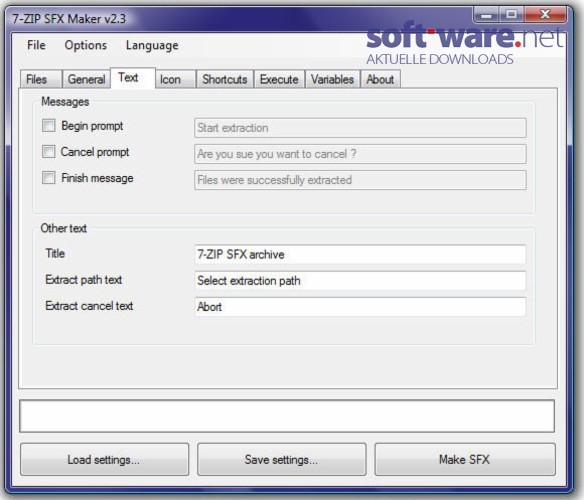Click the Make SFX button
This screenshot has width=584, height=500.
(465, 459)
